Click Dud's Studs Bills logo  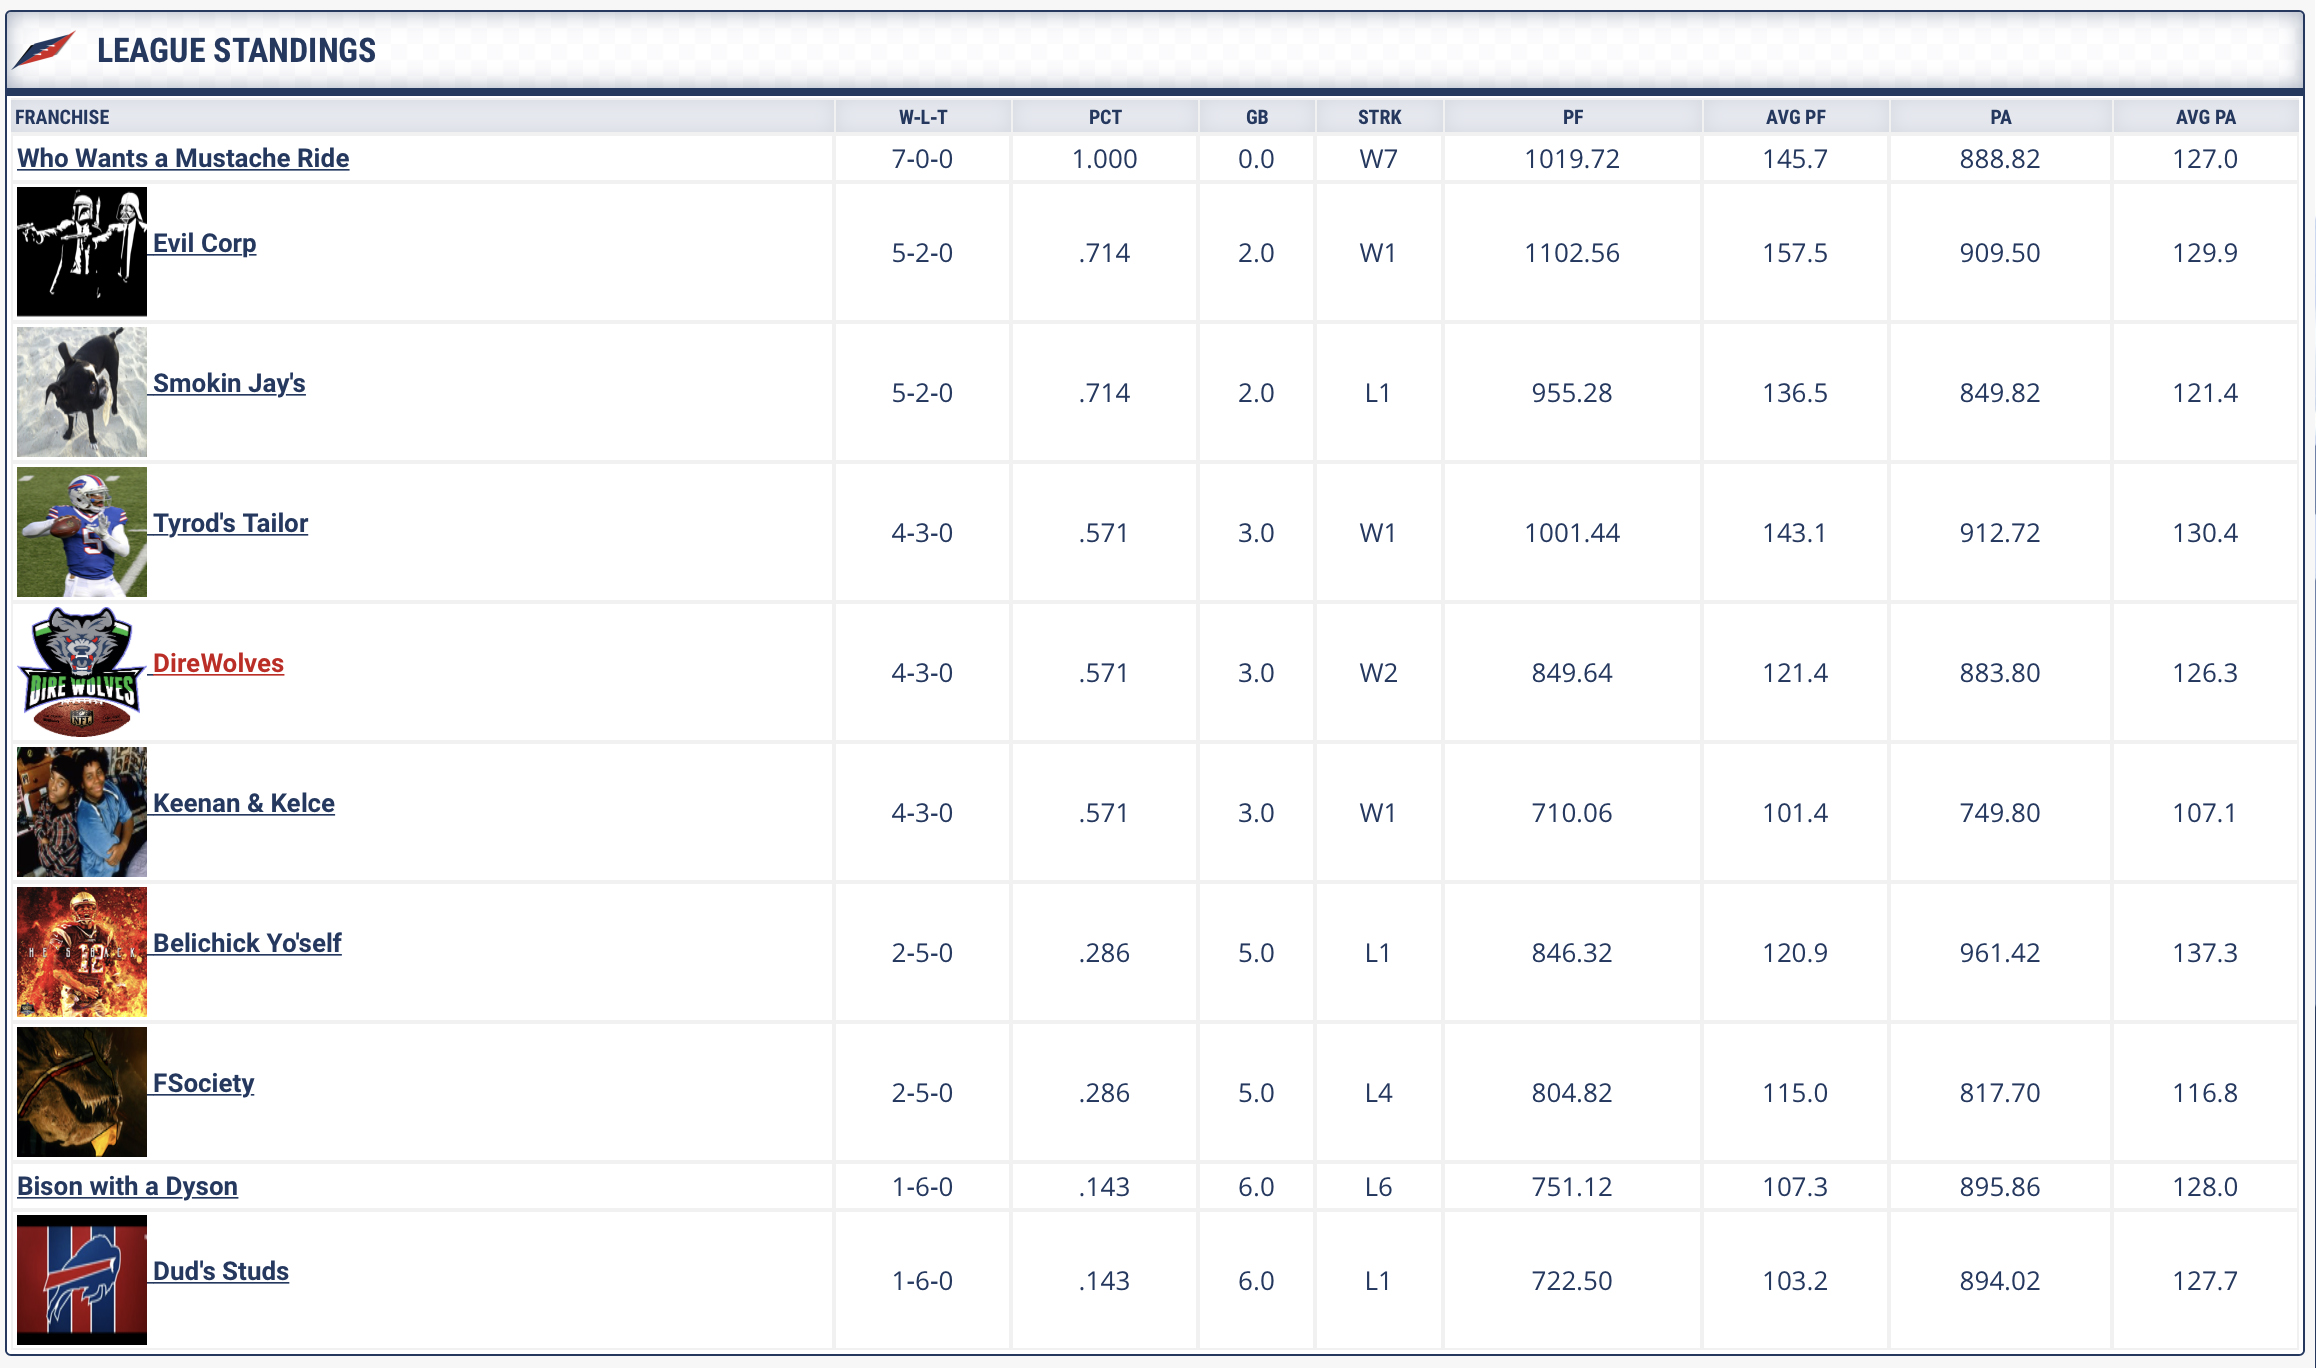coord(82,1280)
